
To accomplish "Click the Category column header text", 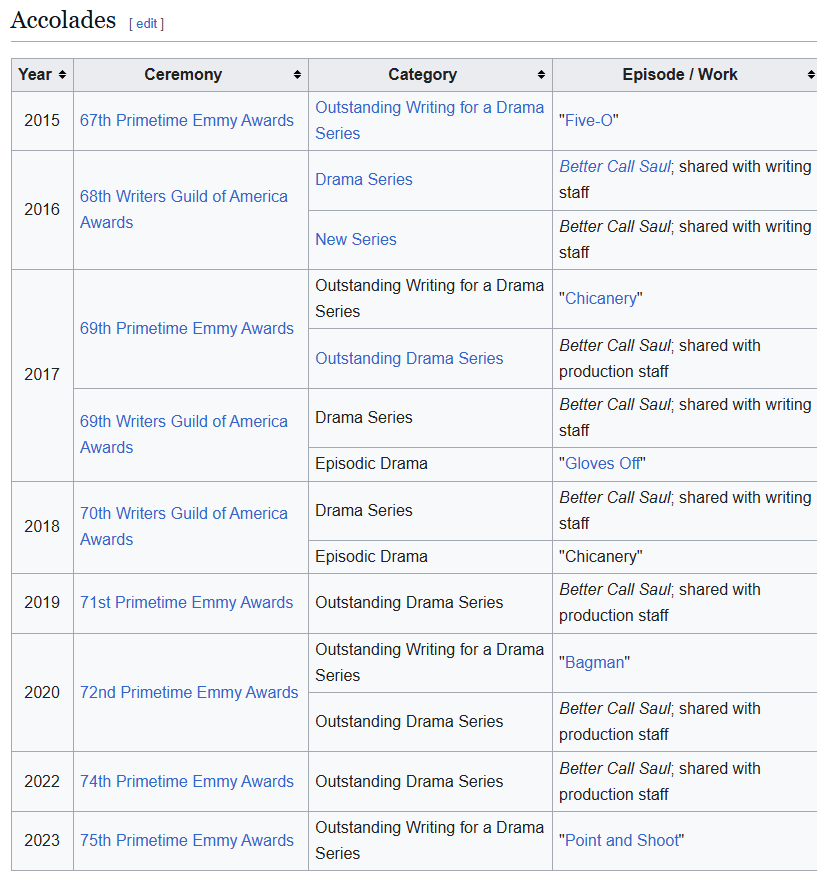I will [x=423, y=75].
